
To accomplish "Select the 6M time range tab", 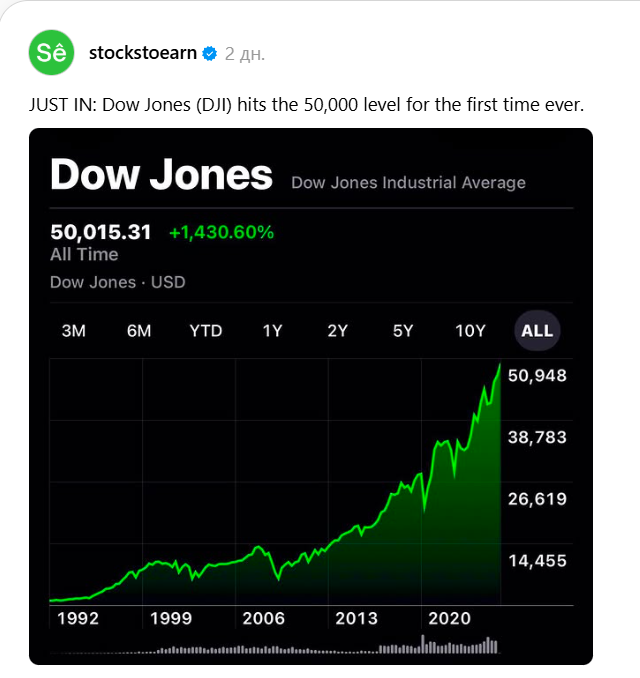I will click(x=139, y=331).
